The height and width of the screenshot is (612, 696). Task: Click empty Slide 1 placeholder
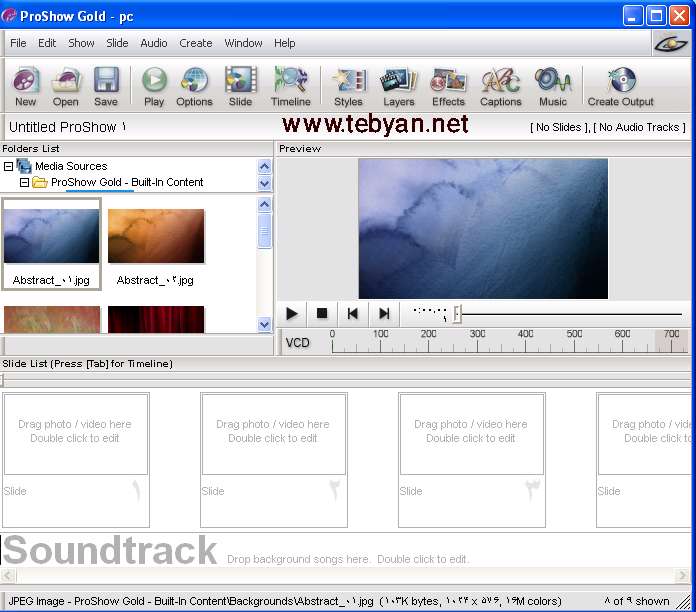[75, 459]
